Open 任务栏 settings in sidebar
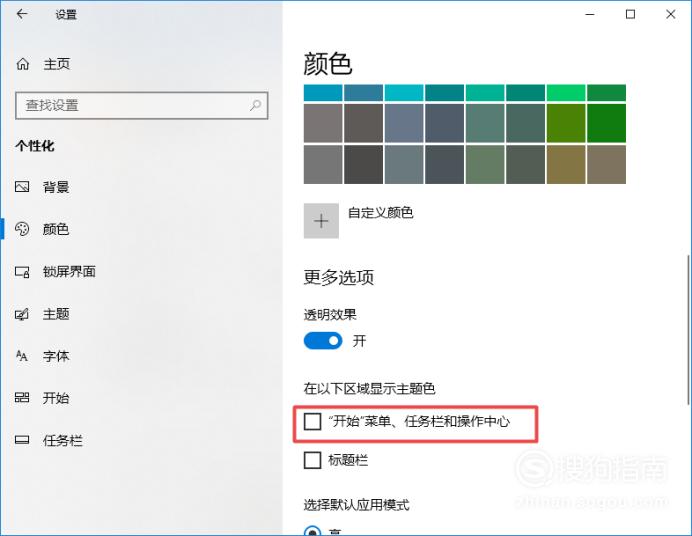692x536 pixels. pyautogui.click(x=62, y=440)
